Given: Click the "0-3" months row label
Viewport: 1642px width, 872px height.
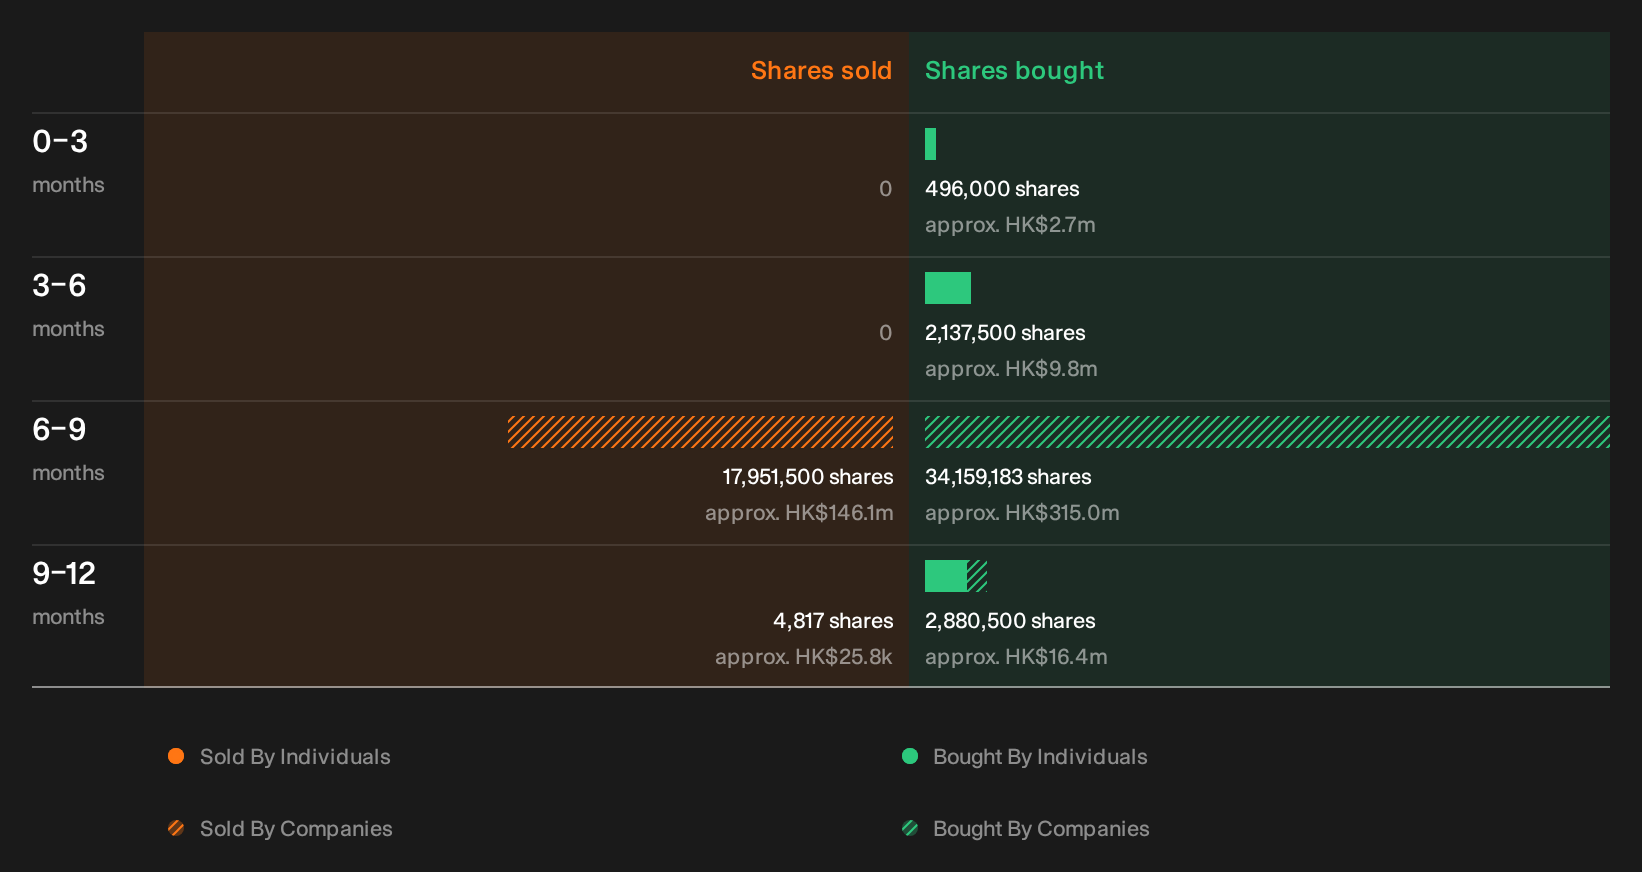Looking at the screenshot, I should tap(60, 142).
